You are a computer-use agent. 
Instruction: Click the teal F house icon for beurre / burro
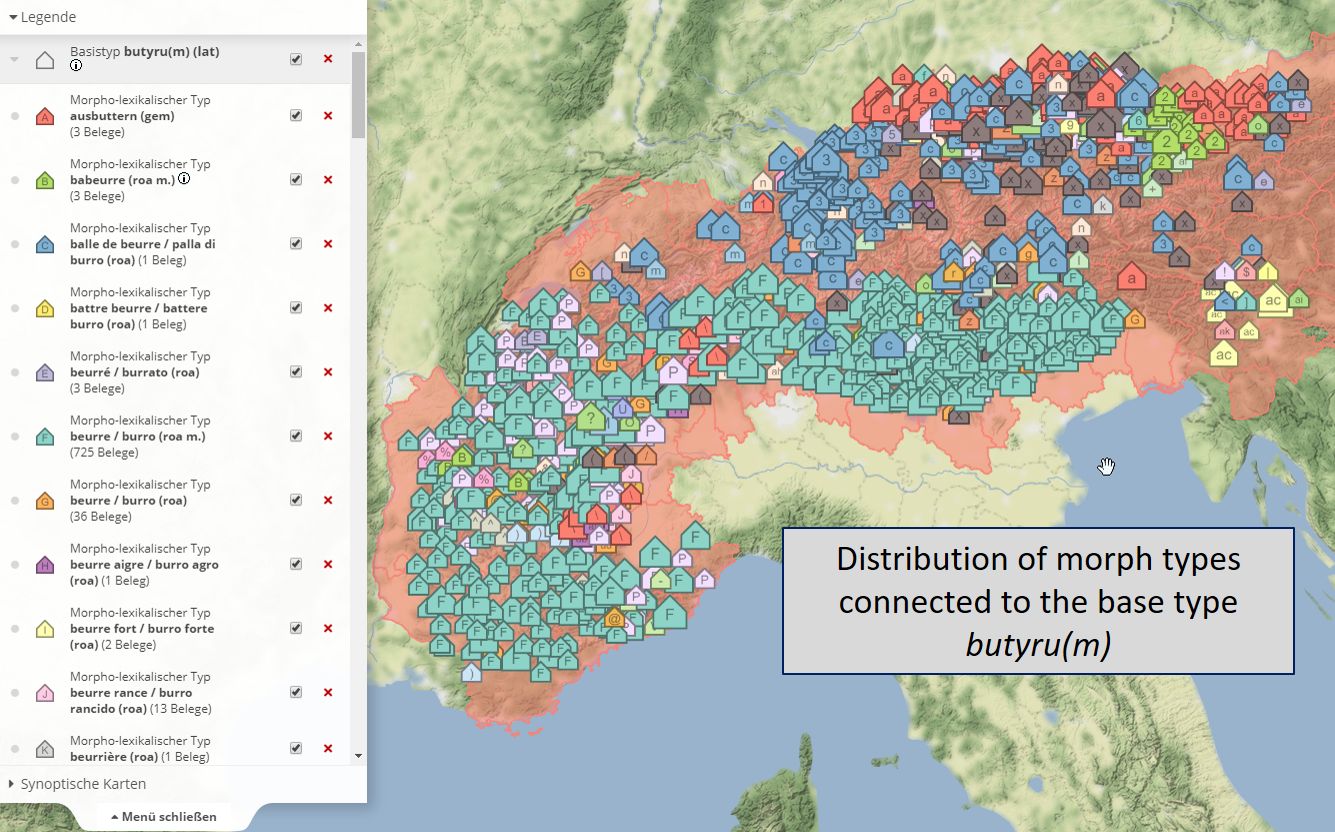[44, 437]
